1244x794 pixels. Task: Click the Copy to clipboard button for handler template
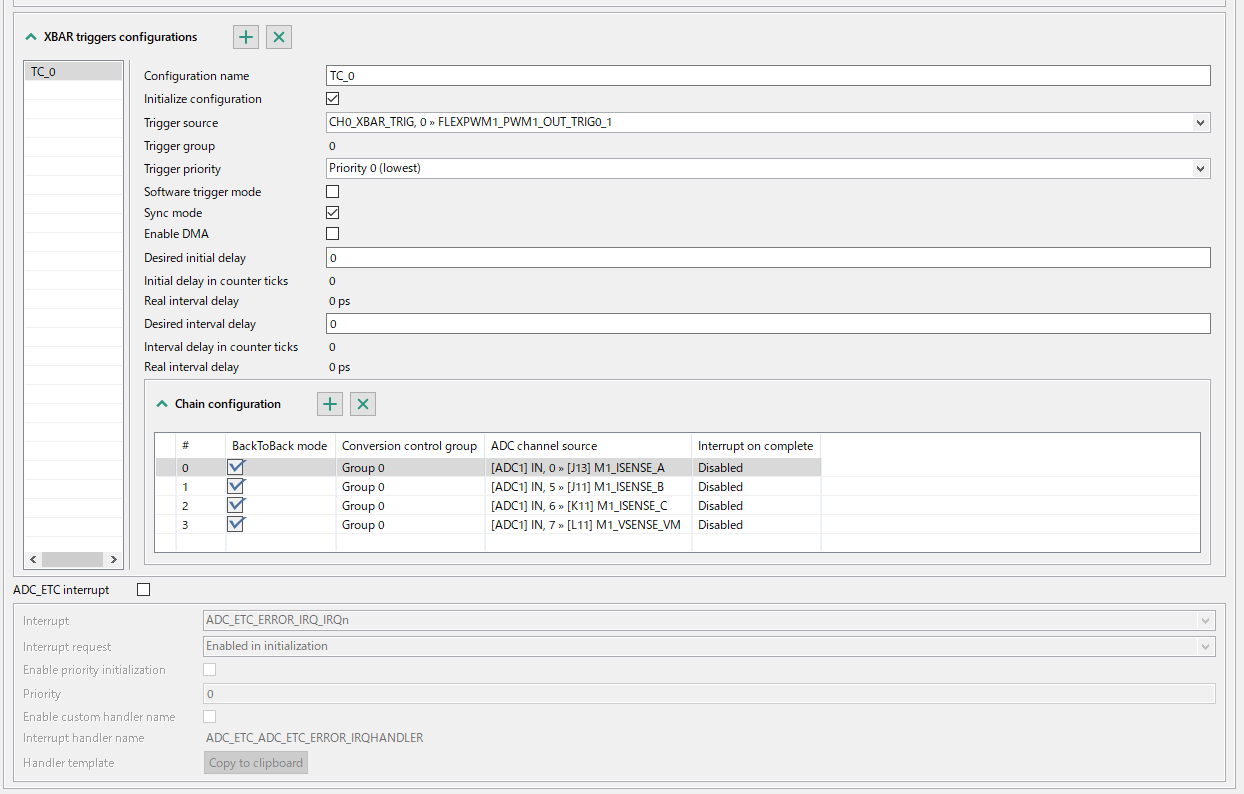pos(255,762)
